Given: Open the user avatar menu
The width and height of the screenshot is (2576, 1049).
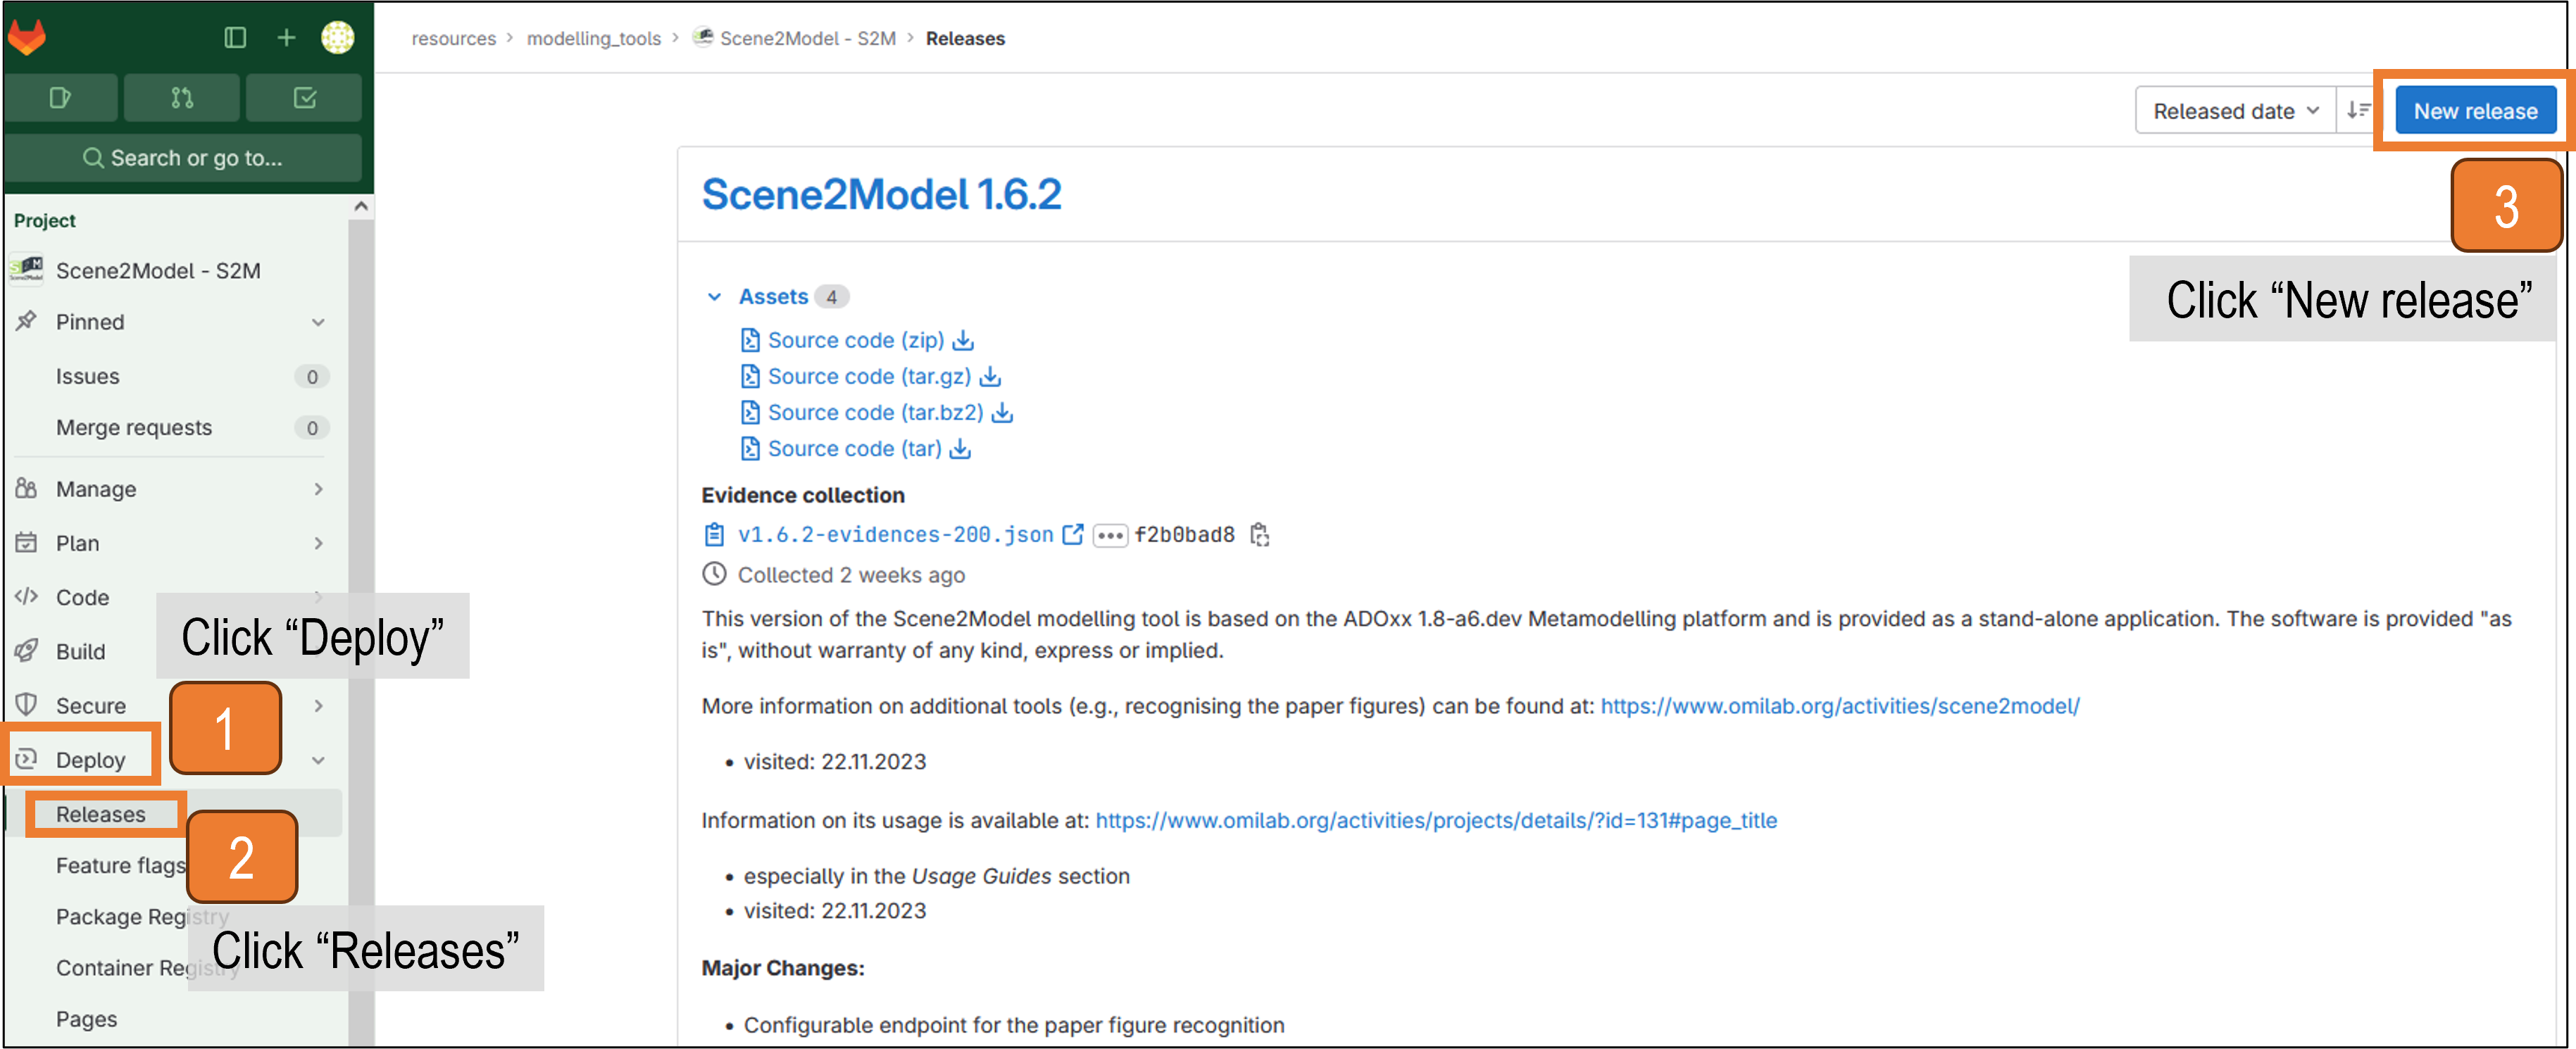Looking at the screenshot, I should [338, 38].
